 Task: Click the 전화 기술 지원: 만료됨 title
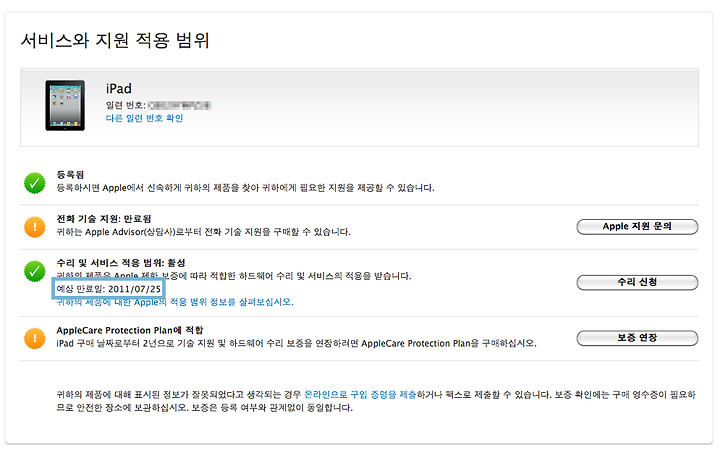104,219
